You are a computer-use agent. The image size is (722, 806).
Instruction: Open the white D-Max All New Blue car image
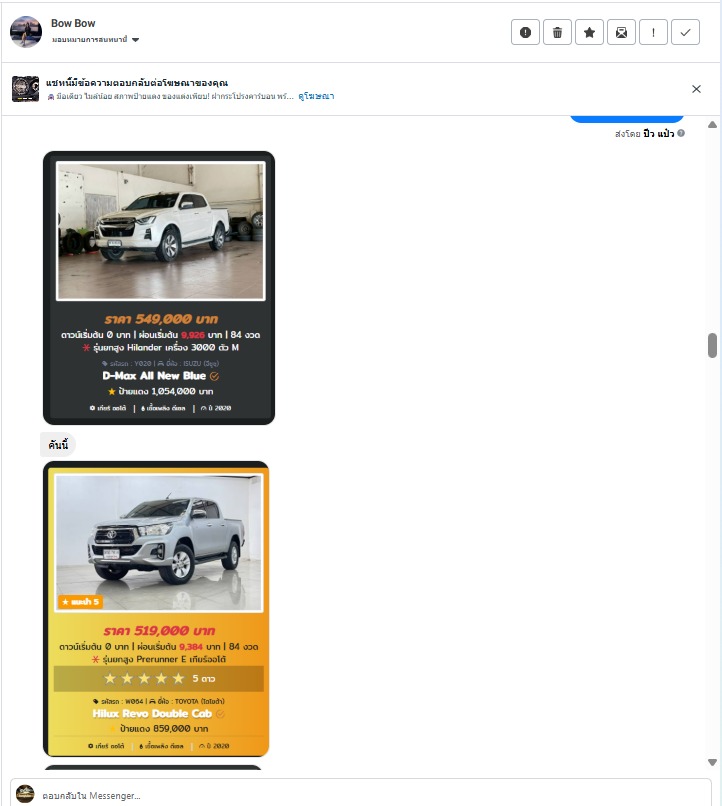point(160,231)
